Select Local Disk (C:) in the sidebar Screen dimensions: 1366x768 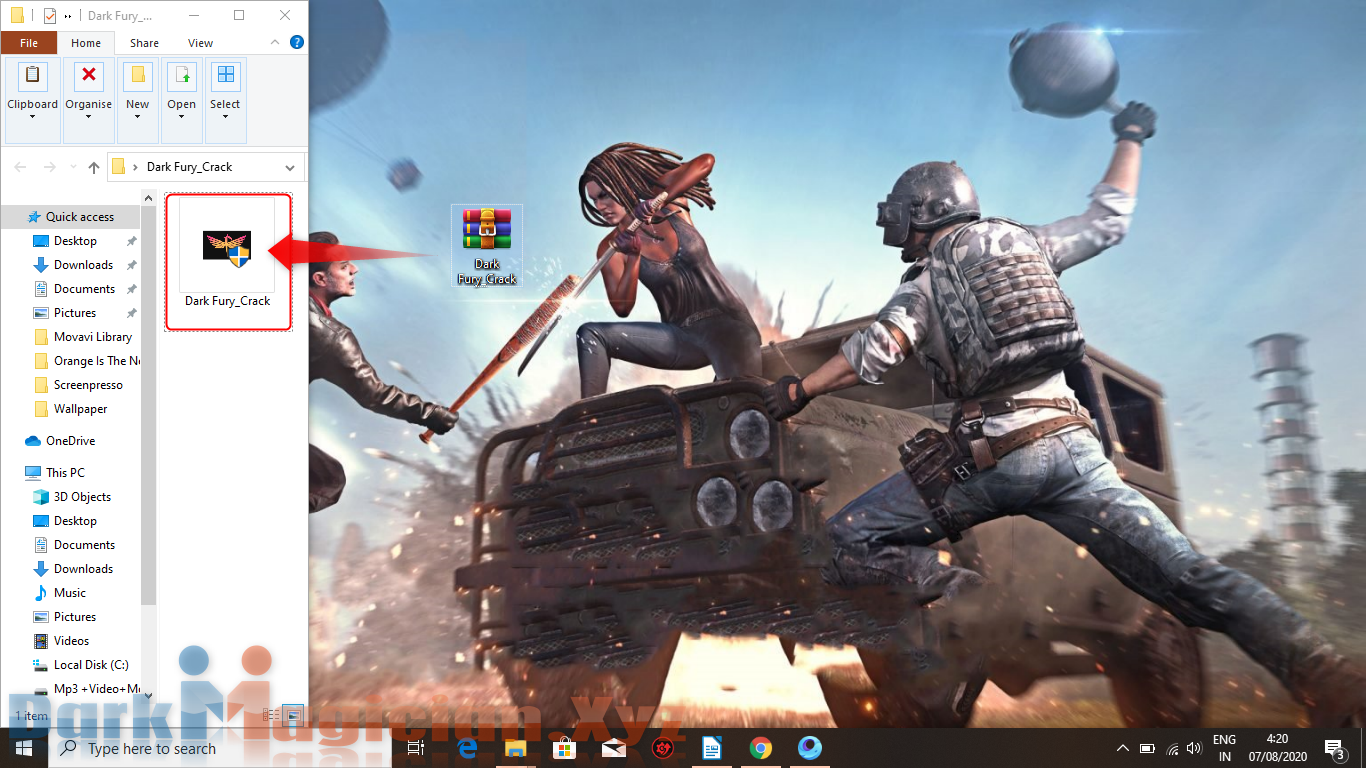click(91, 665)
